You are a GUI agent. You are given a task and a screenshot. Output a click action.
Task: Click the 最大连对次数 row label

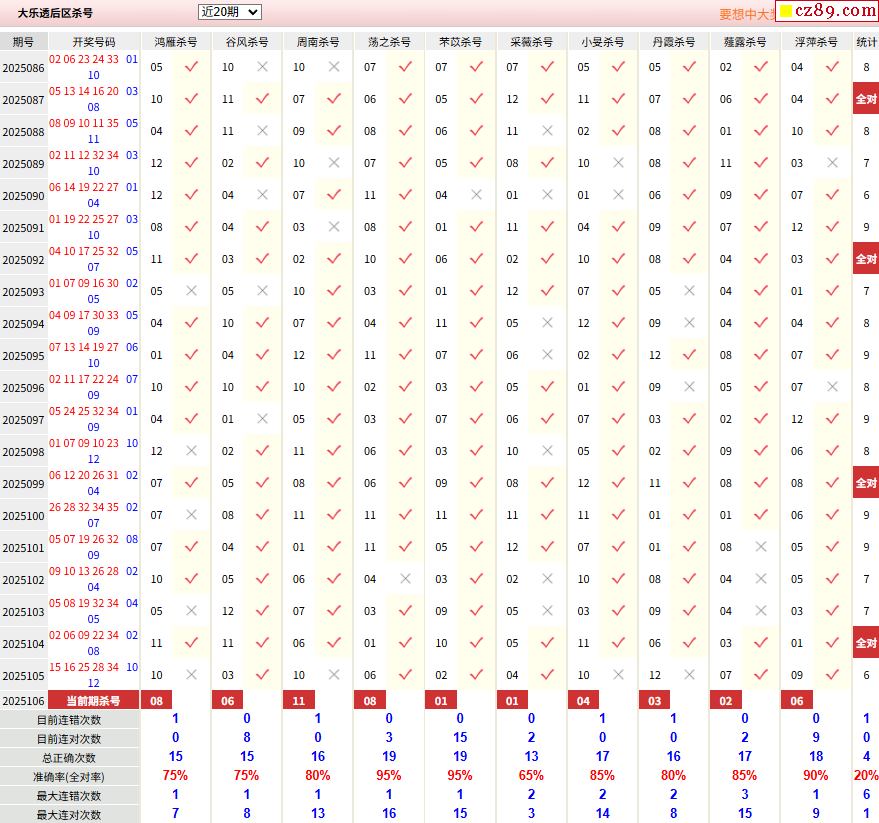click(x=69, y=814)
